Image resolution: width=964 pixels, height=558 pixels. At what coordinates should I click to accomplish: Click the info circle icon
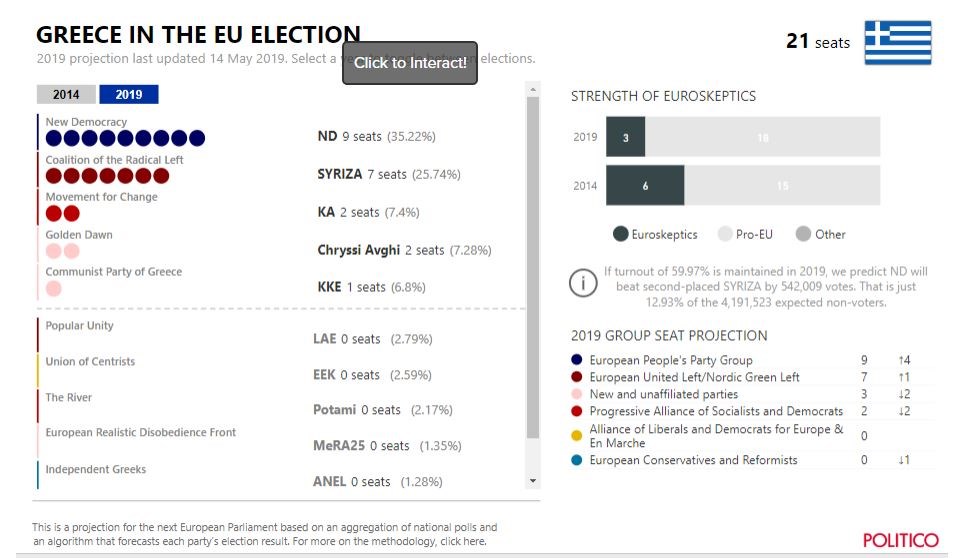[582, 283]
